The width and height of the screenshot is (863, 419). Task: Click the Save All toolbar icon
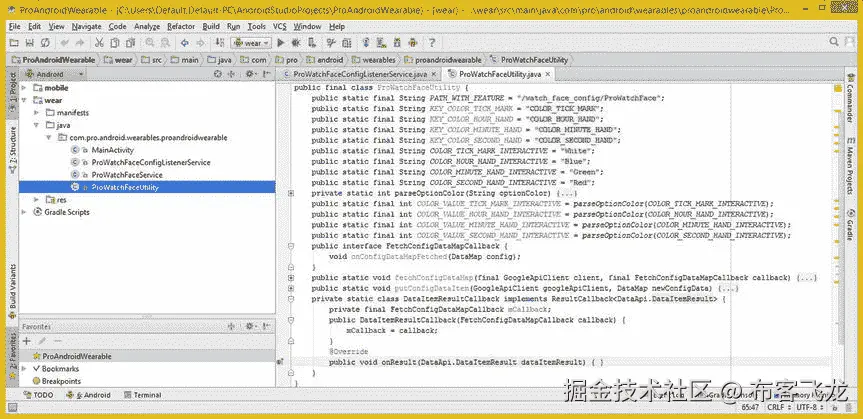tap(30, 42)
